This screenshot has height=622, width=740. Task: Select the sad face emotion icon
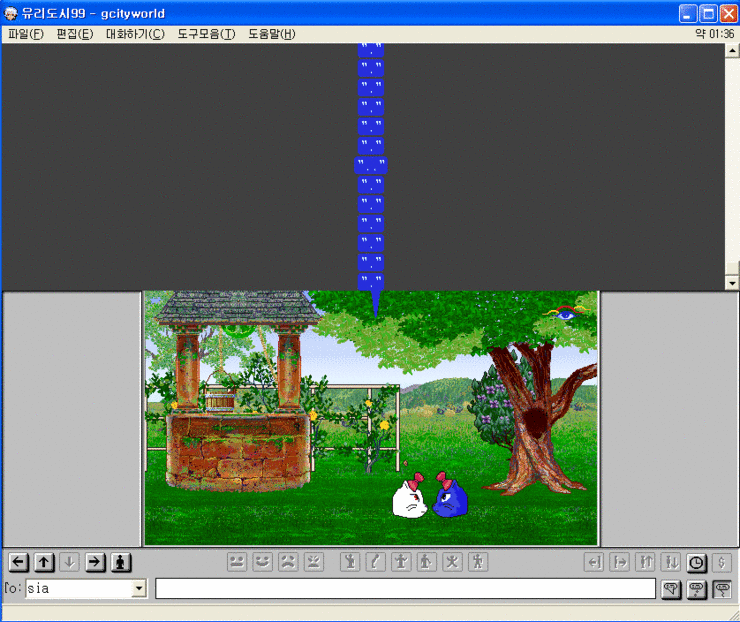288,562
